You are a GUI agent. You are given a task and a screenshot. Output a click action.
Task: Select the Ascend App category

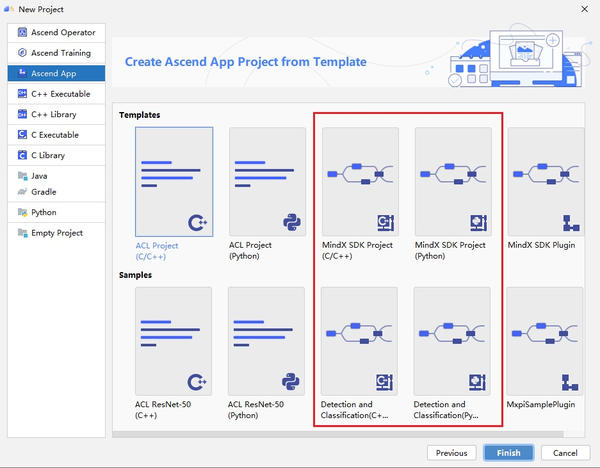(x=55, y=73)
